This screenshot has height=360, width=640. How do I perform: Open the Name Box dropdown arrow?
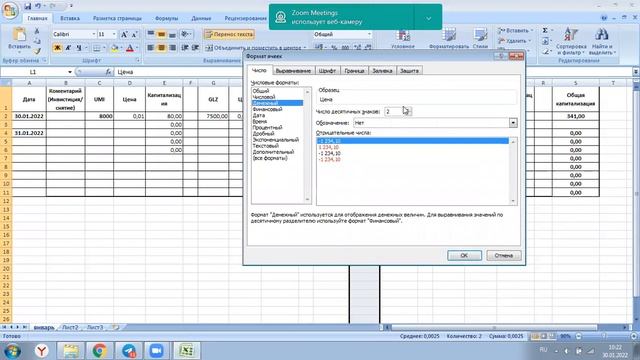click(70, 72)
